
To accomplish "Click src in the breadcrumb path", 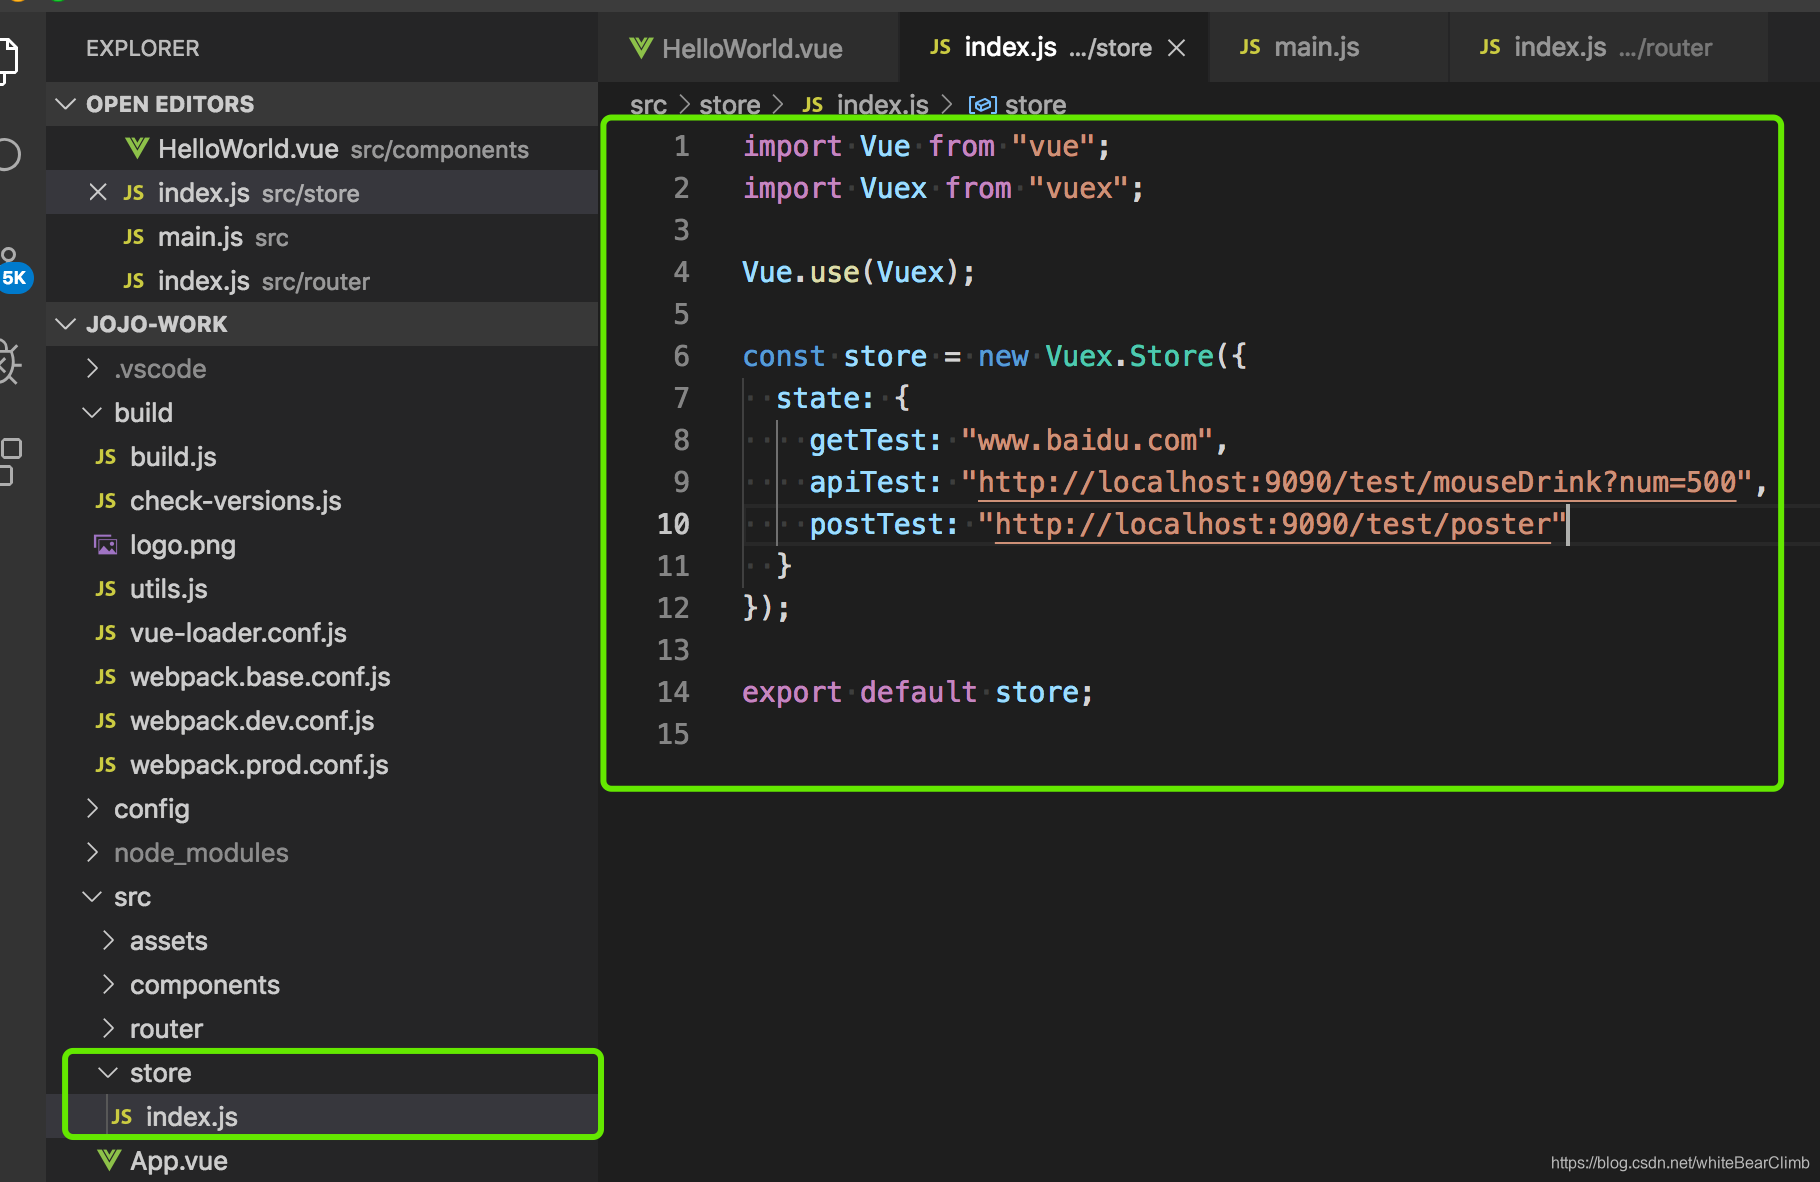I will tap(648, 105).
